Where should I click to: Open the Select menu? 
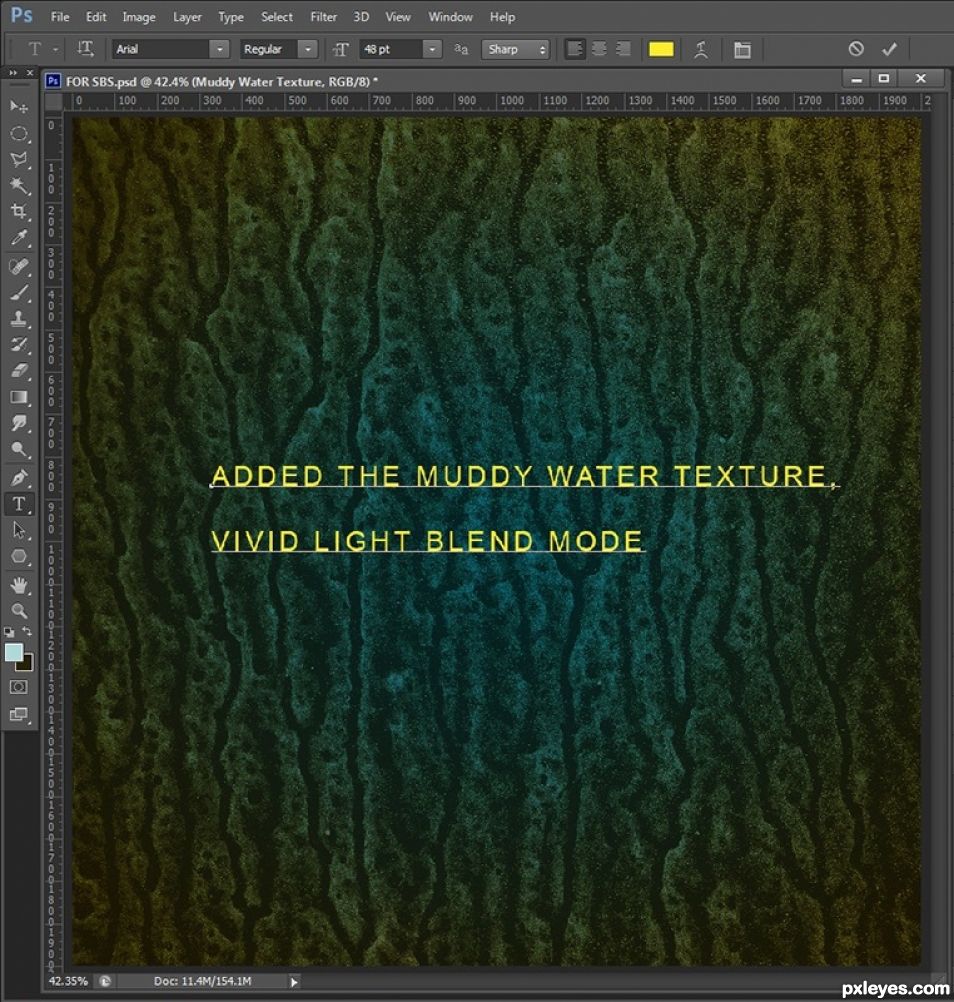click(277, 17)
